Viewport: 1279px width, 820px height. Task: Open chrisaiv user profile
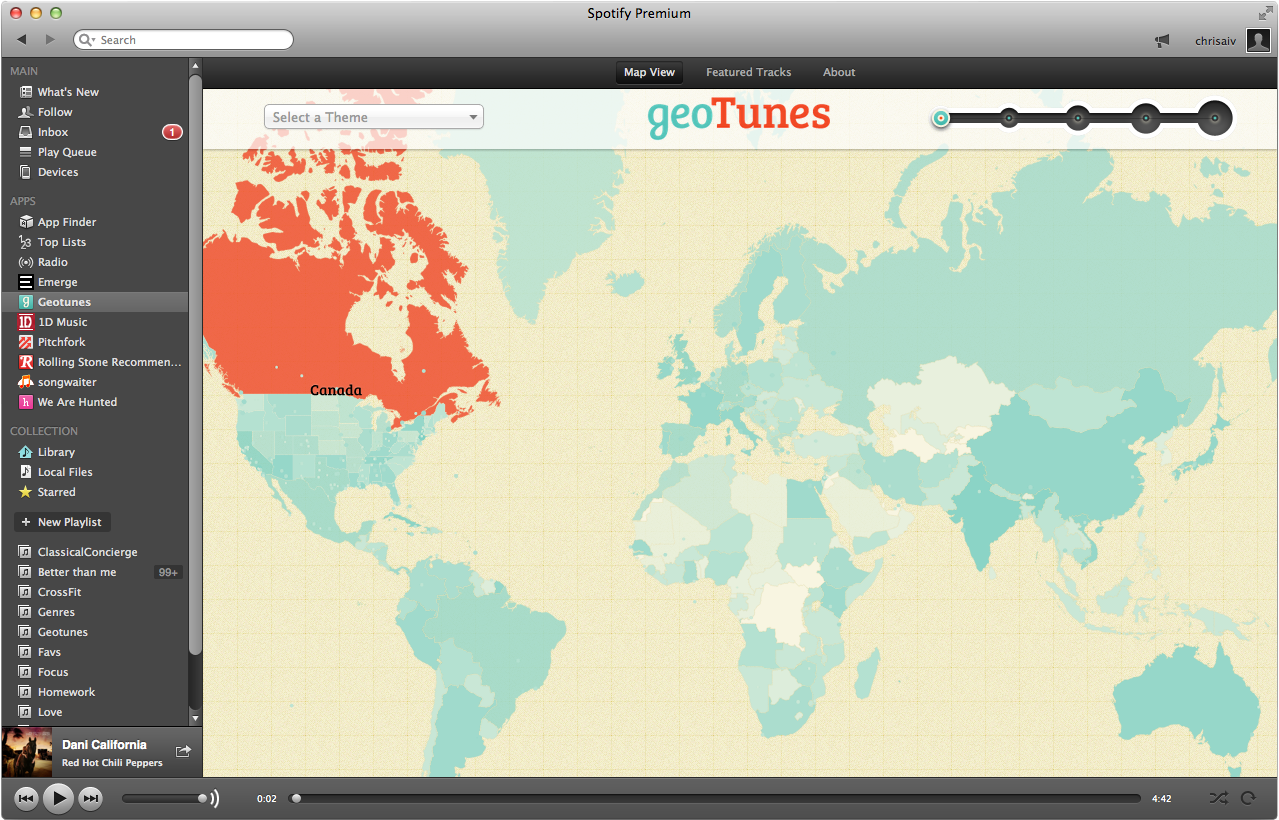click(1217, 41)
